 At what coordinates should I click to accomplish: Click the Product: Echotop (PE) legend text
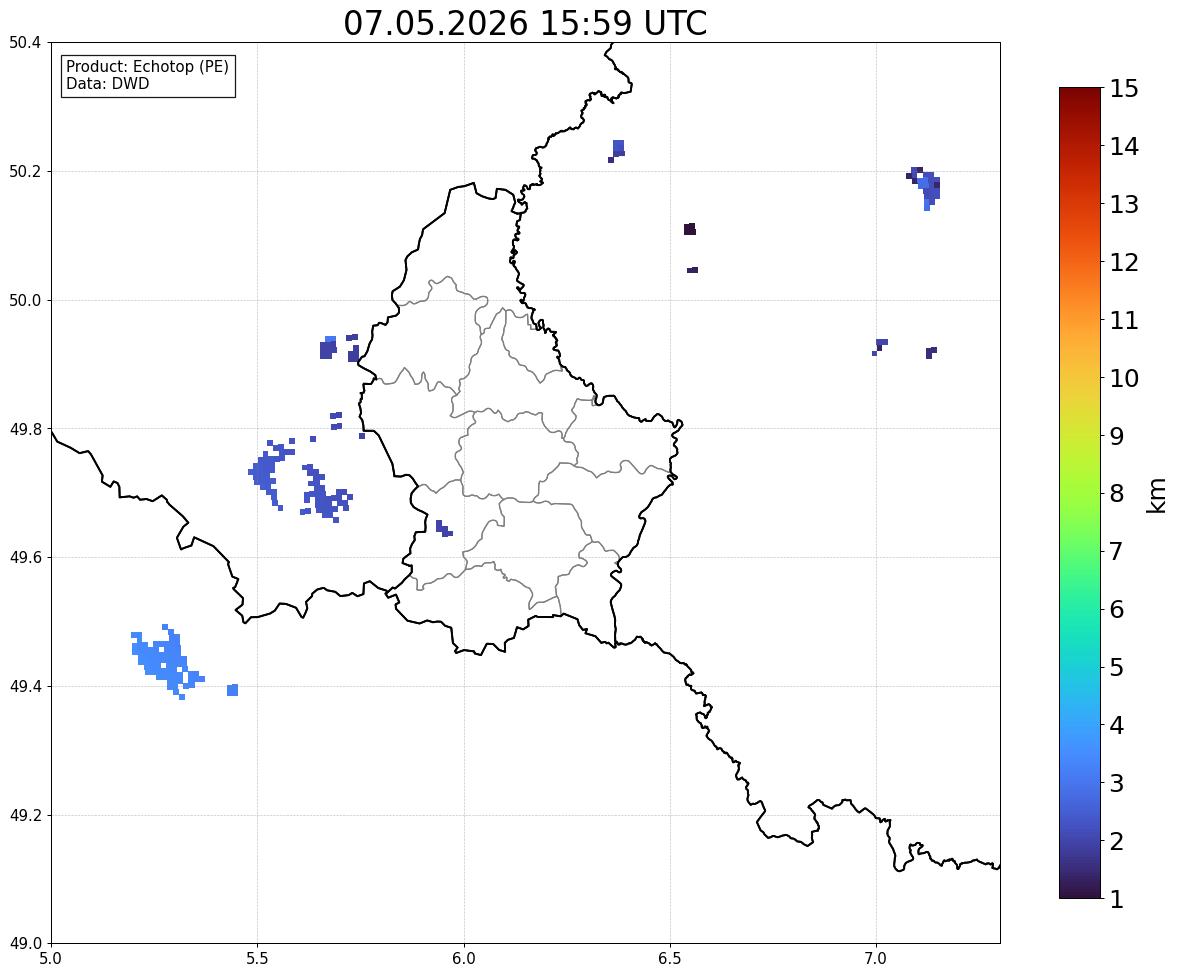click(147, 67)
